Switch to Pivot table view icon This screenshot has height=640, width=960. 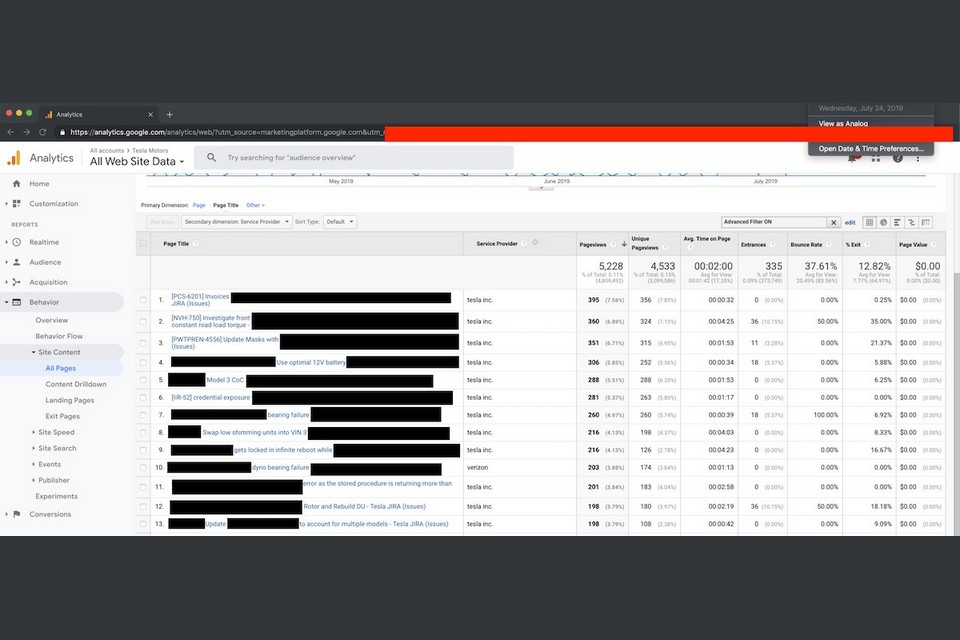(x=926, y=222)
